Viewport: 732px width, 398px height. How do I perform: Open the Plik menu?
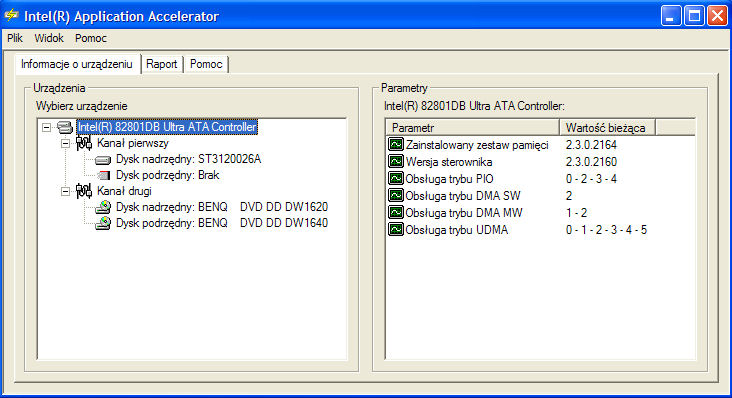click(14, 38)
